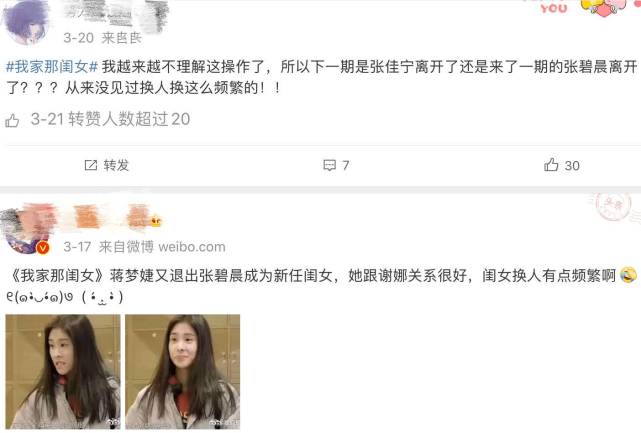Click the orange V verification badge

pos(43,248)
